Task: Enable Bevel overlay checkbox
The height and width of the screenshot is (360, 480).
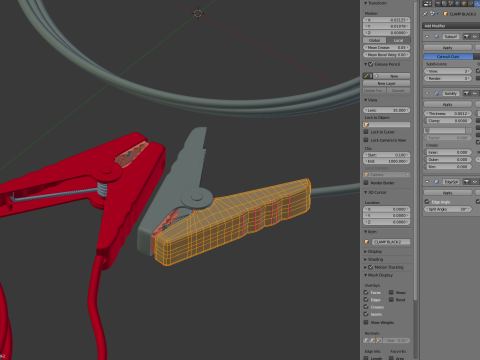Action: [391, 300]
